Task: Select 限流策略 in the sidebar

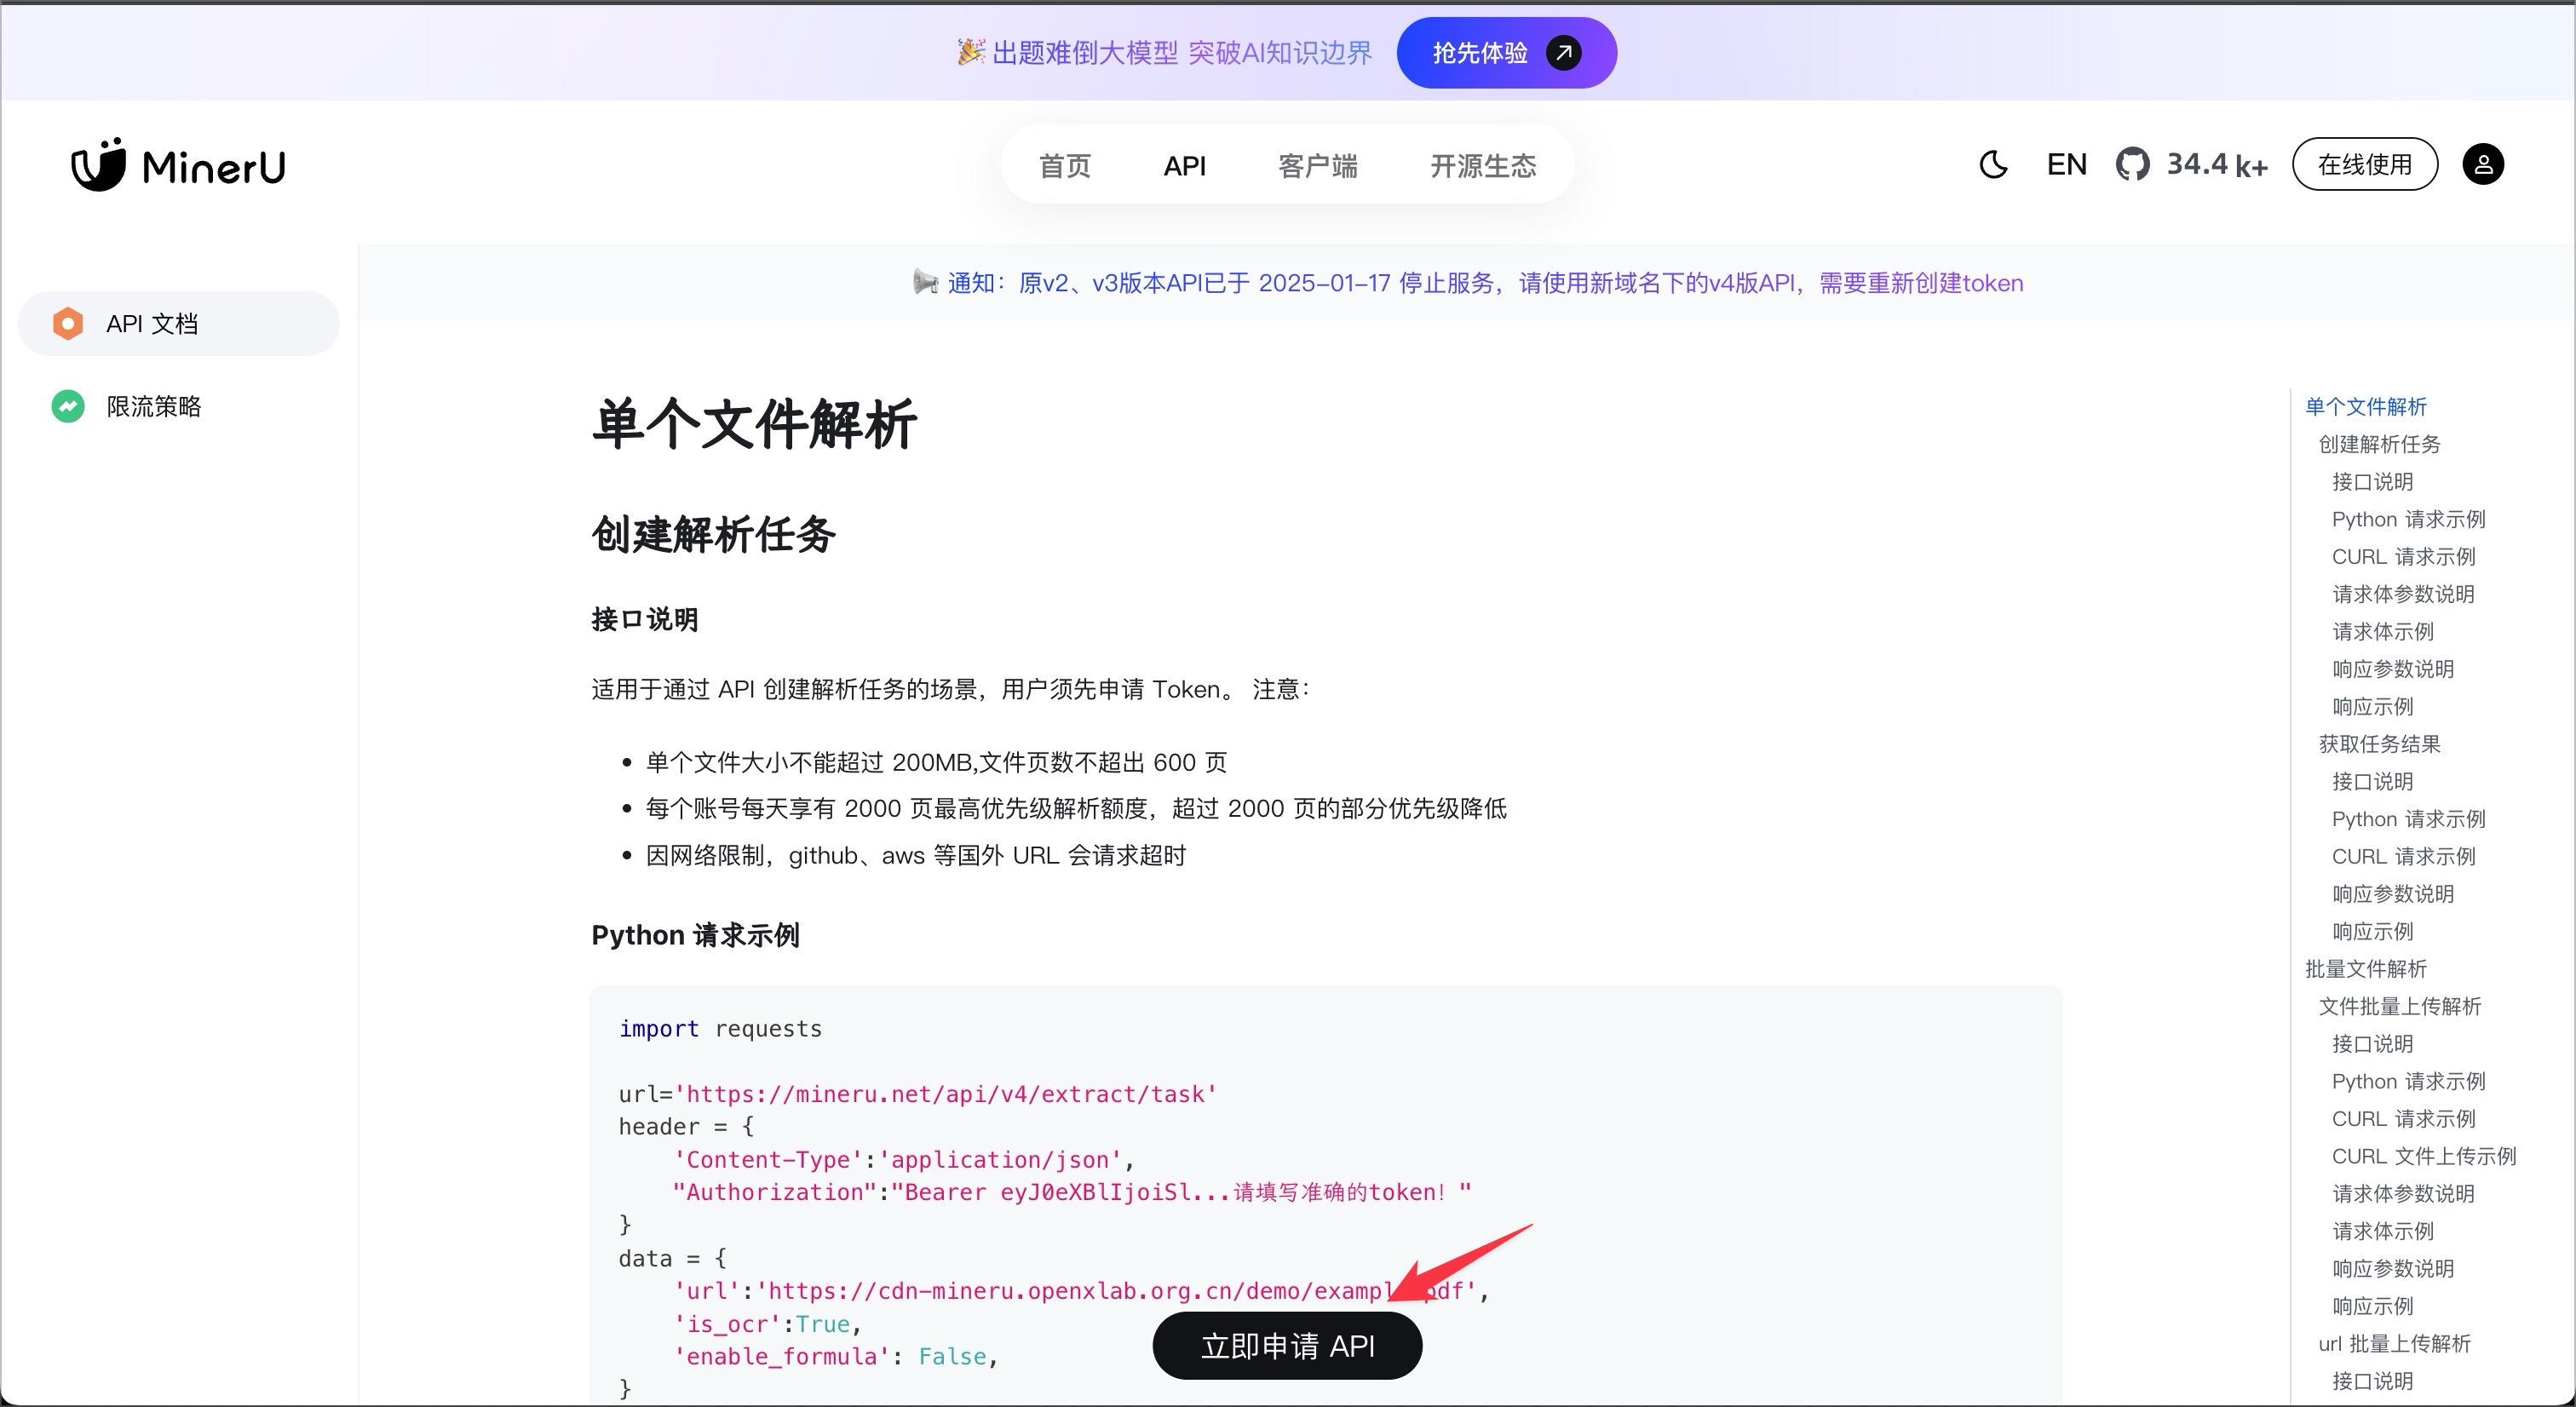Action: pyautogui.click(x=154, y=406)
